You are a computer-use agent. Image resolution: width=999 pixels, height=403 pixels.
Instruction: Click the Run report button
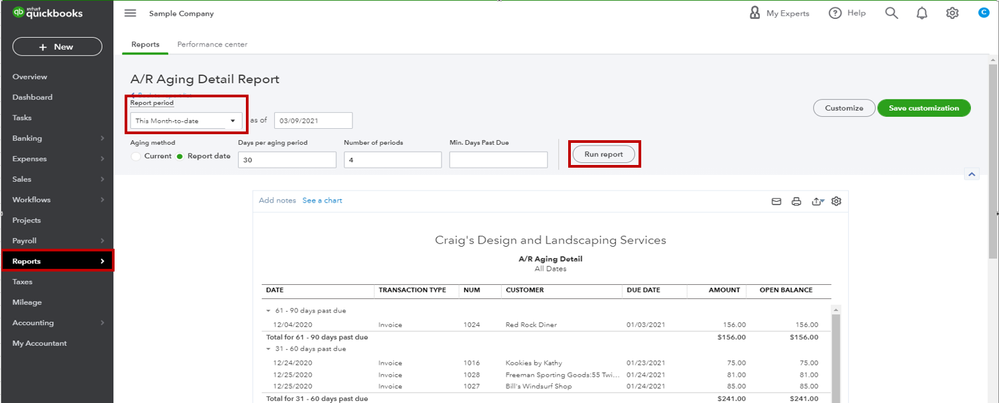[x=603, y=155]
